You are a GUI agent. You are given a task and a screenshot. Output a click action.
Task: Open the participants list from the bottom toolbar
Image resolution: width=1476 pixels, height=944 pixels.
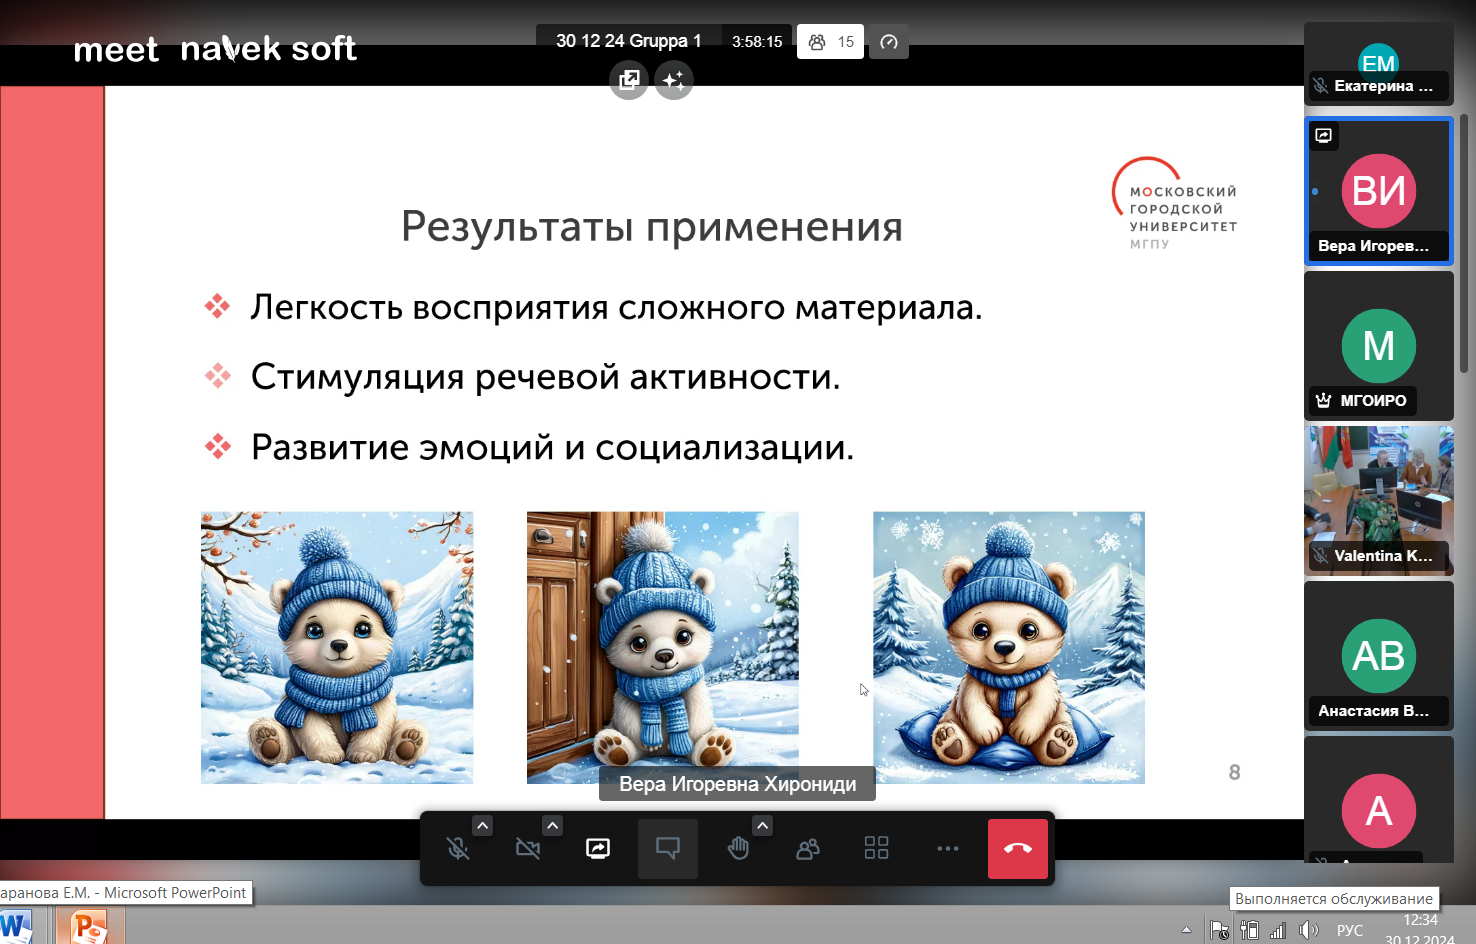pyautogui.click(x=807, y=849)
